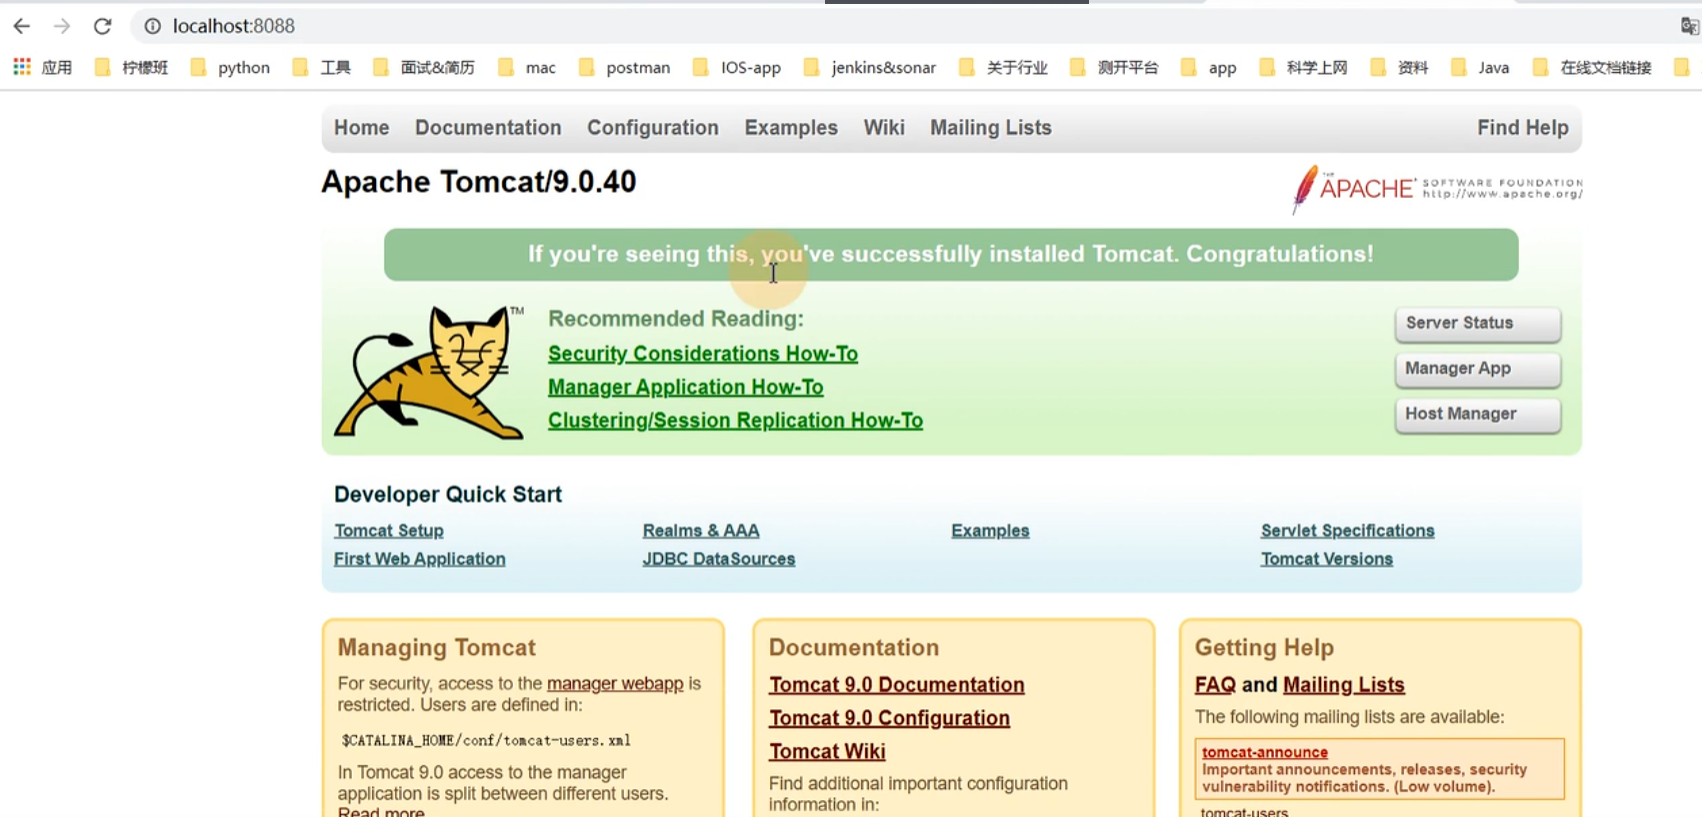Click the $CATALINA_HOME/conf/tomcat-users.xml path text

click(x=486, y=741)
